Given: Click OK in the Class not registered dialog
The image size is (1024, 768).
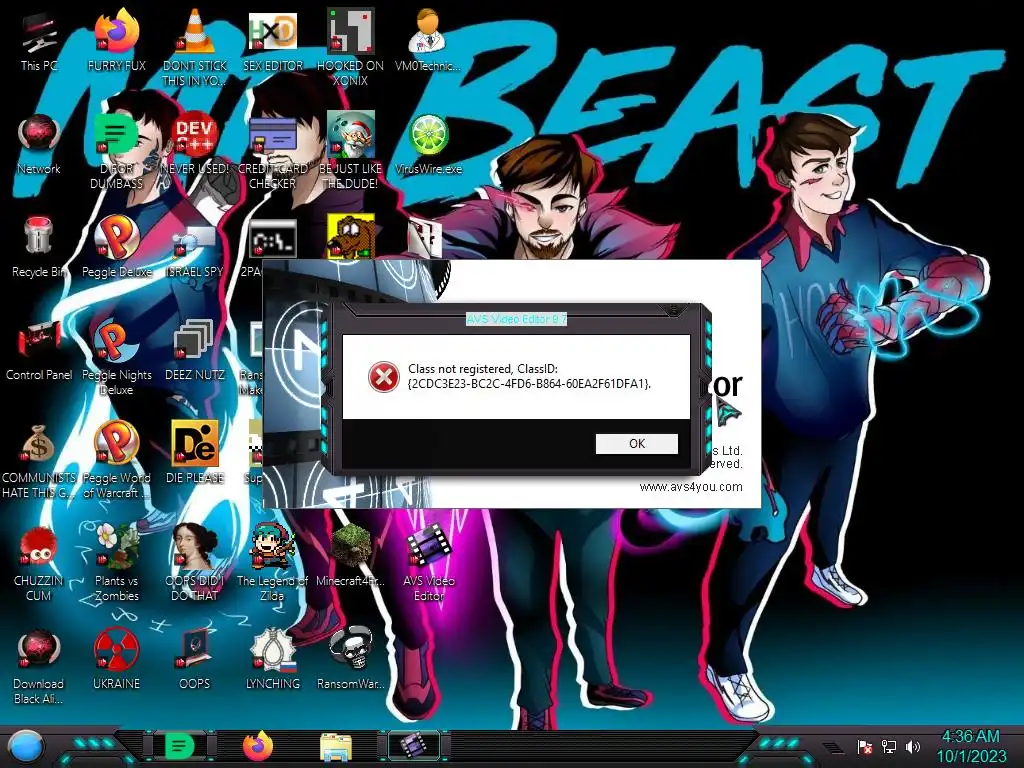Looking at the screenshot, I should click(637, 444).
